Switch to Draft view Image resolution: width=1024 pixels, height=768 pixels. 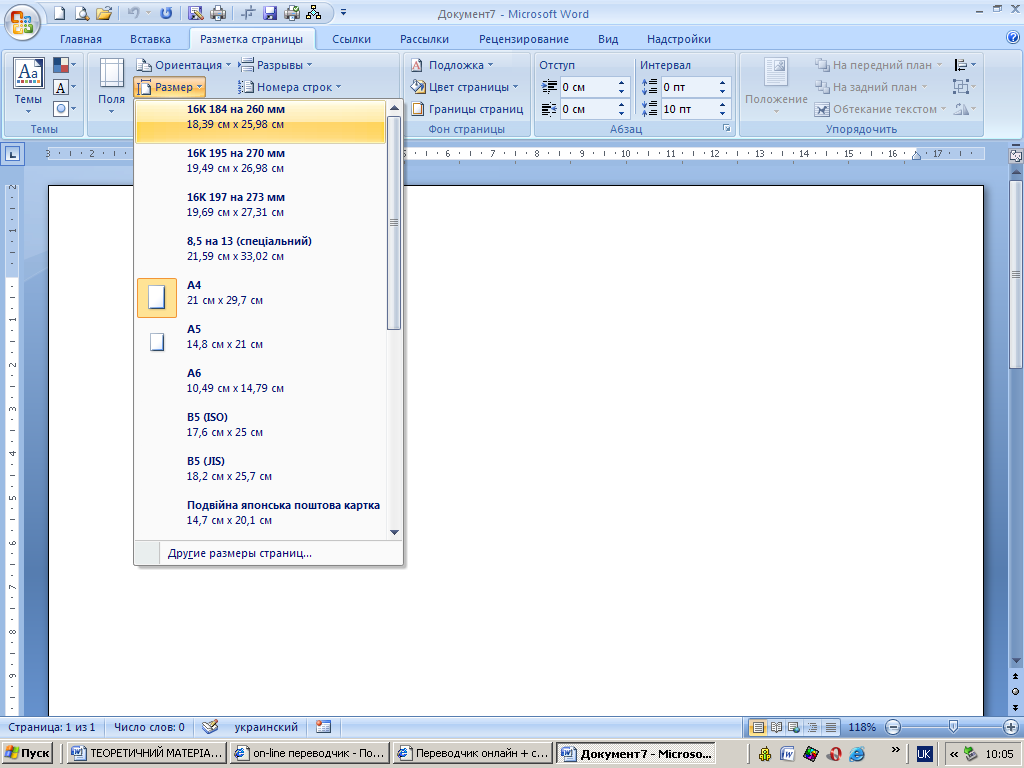point(831,727)
